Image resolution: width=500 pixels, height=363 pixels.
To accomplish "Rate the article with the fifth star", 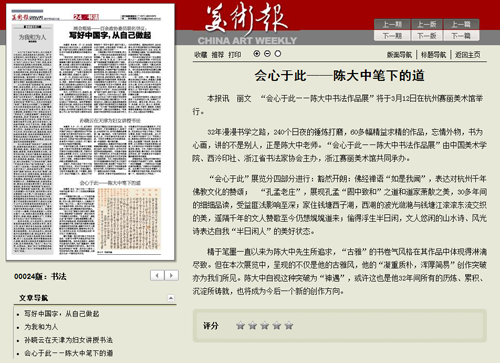I will (289, 325).
